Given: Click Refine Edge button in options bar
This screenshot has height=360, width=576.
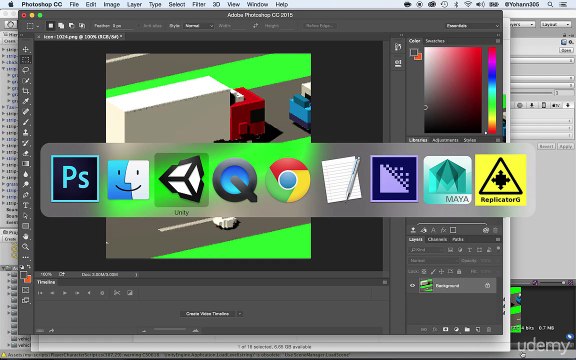Looking at the screenshot, I should pyautogui.click(x=320, y=26).
